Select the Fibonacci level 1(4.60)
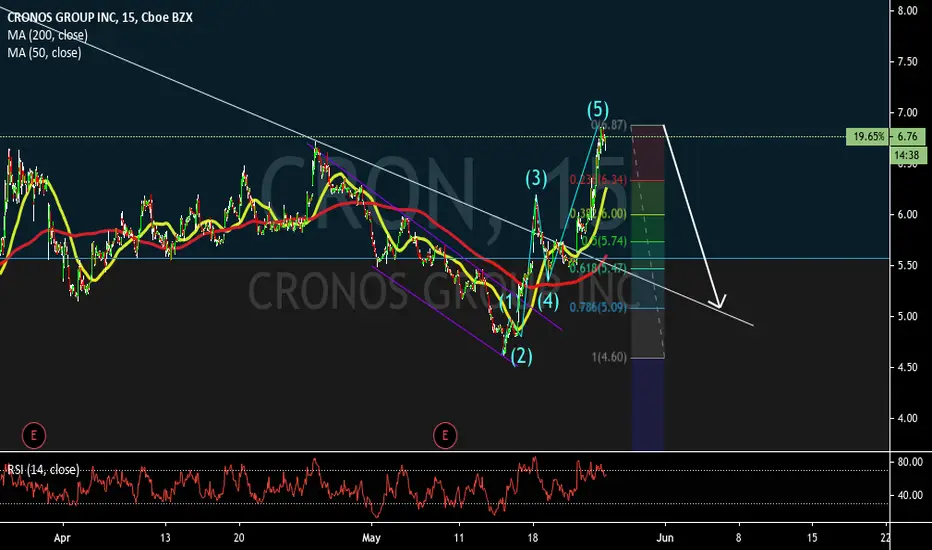932x550 pixels. click(609, 357)
